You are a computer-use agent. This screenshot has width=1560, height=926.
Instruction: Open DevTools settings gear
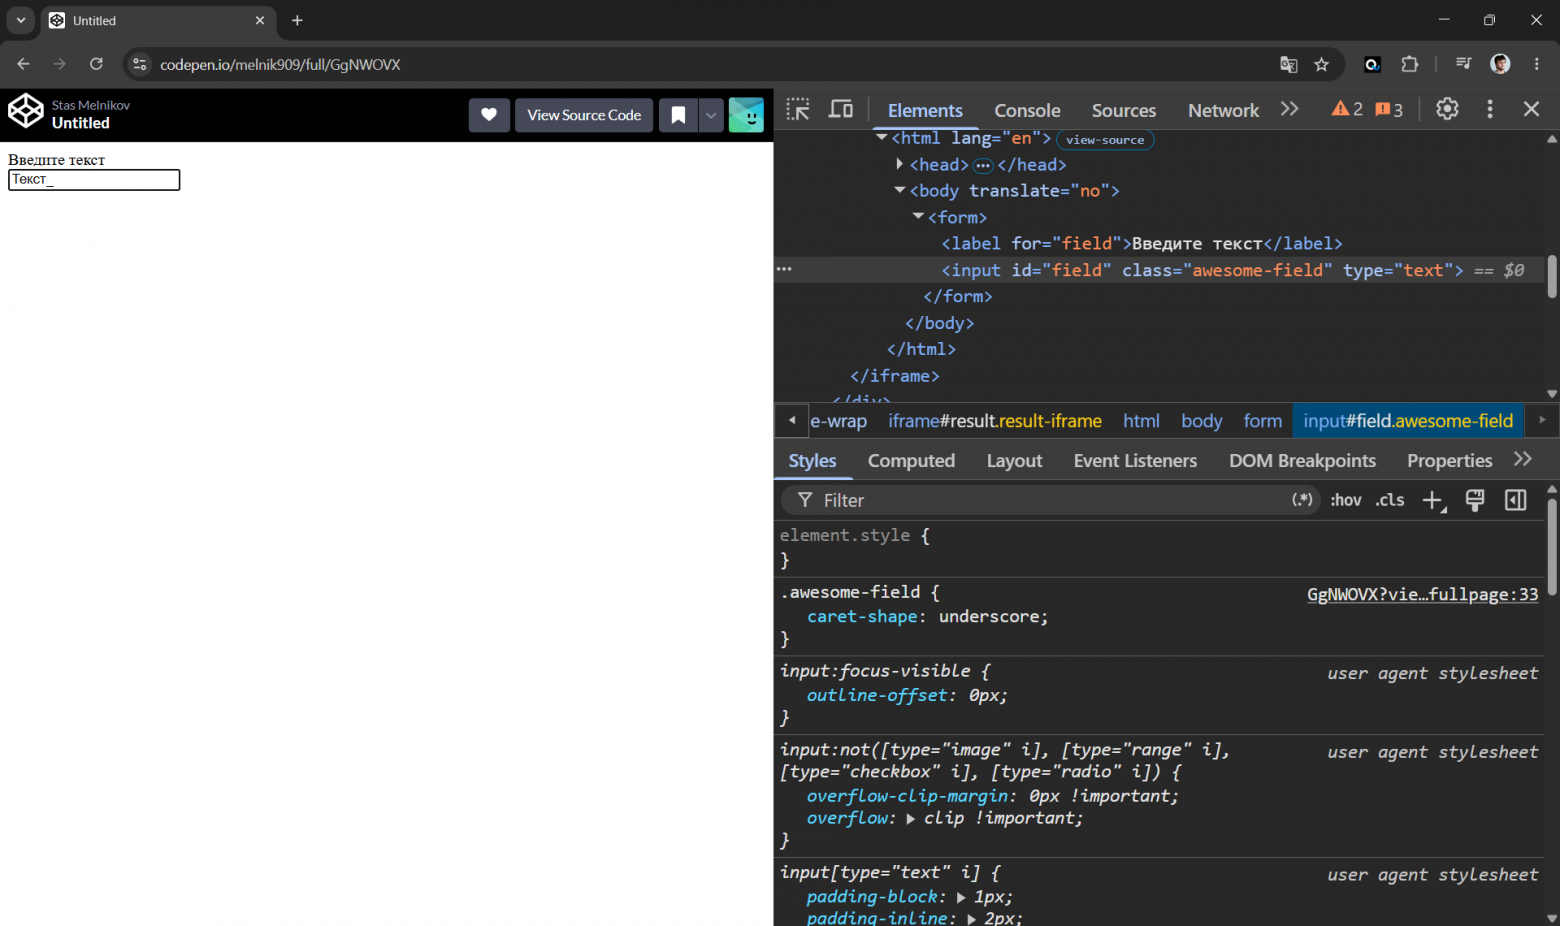(x=1447, y=109)
